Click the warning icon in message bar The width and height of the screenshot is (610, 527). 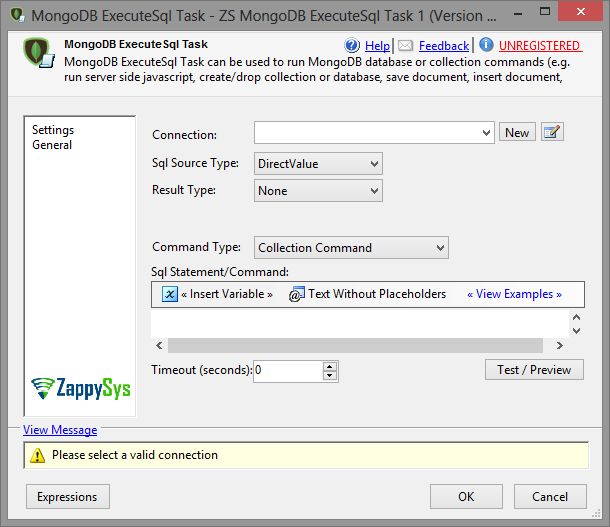(x=37, y=455)
